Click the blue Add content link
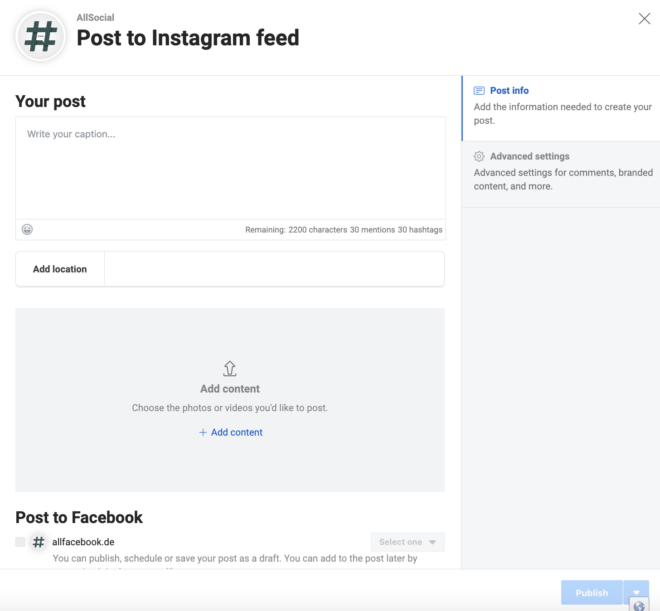The height and width of the screenshot is (611, 660). point(237,432)
